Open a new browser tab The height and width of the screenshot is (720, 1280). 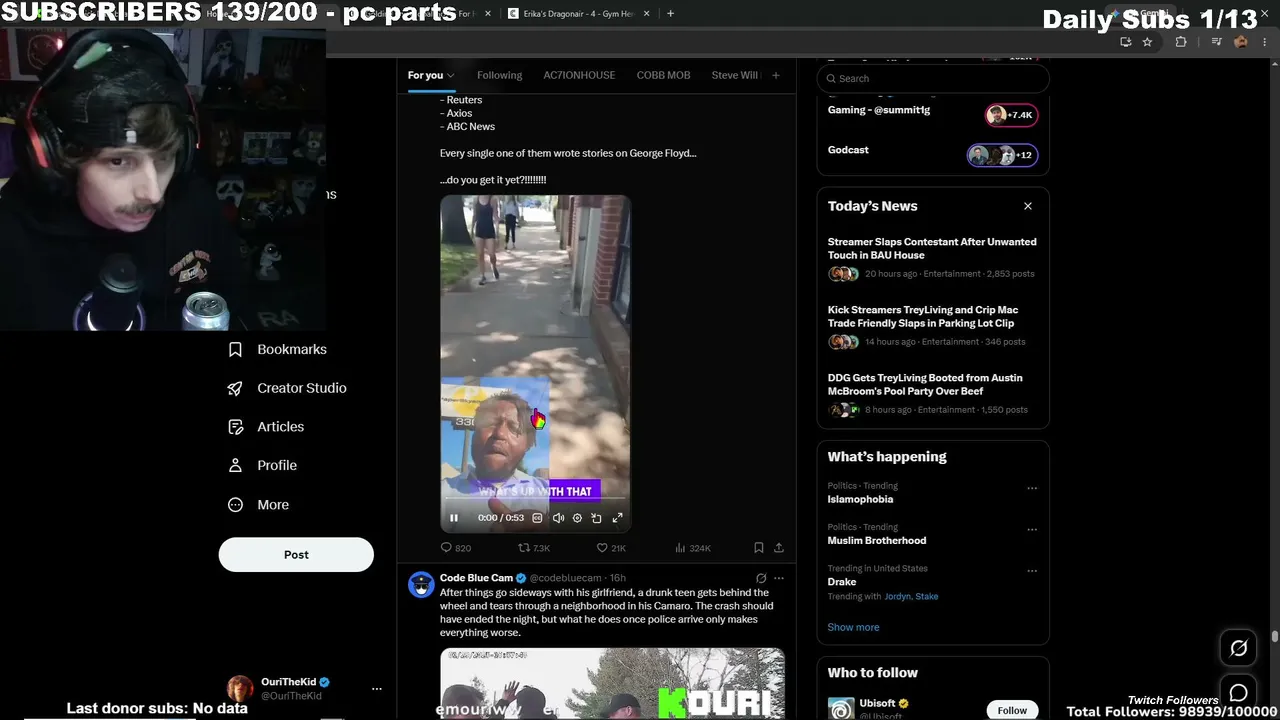670,14
